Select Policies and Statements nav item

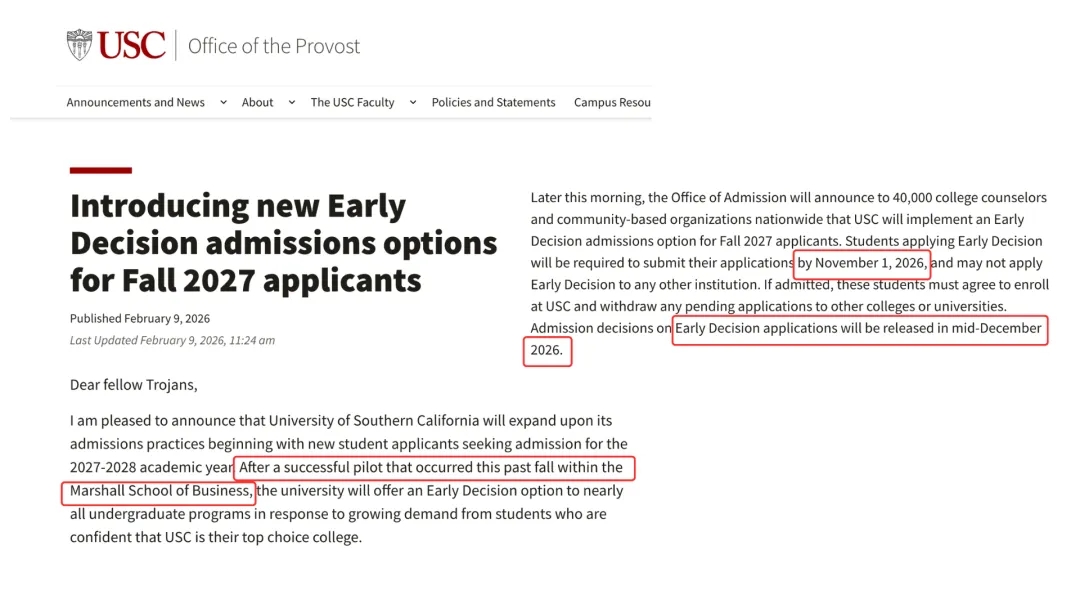coord(493,102)
